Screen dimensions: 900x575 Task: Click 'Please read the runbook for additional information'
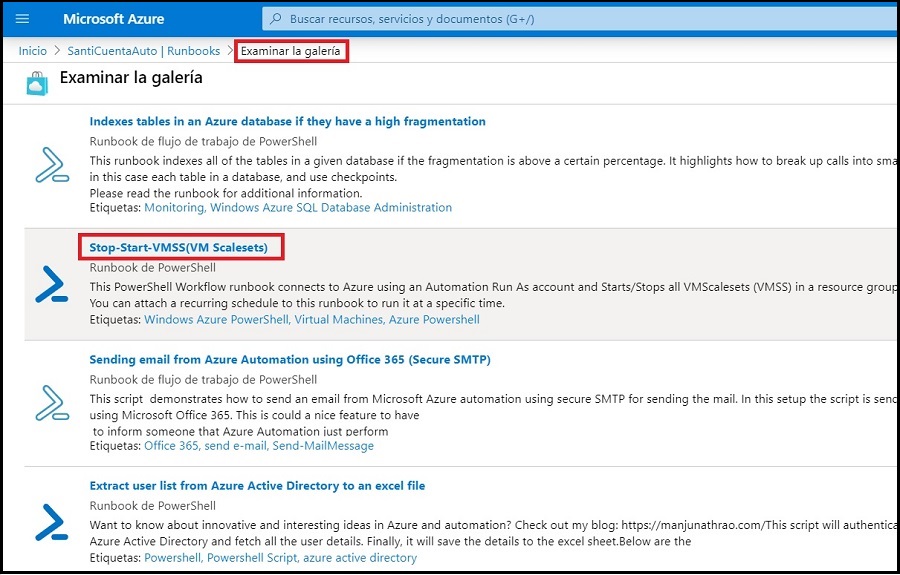226,193
